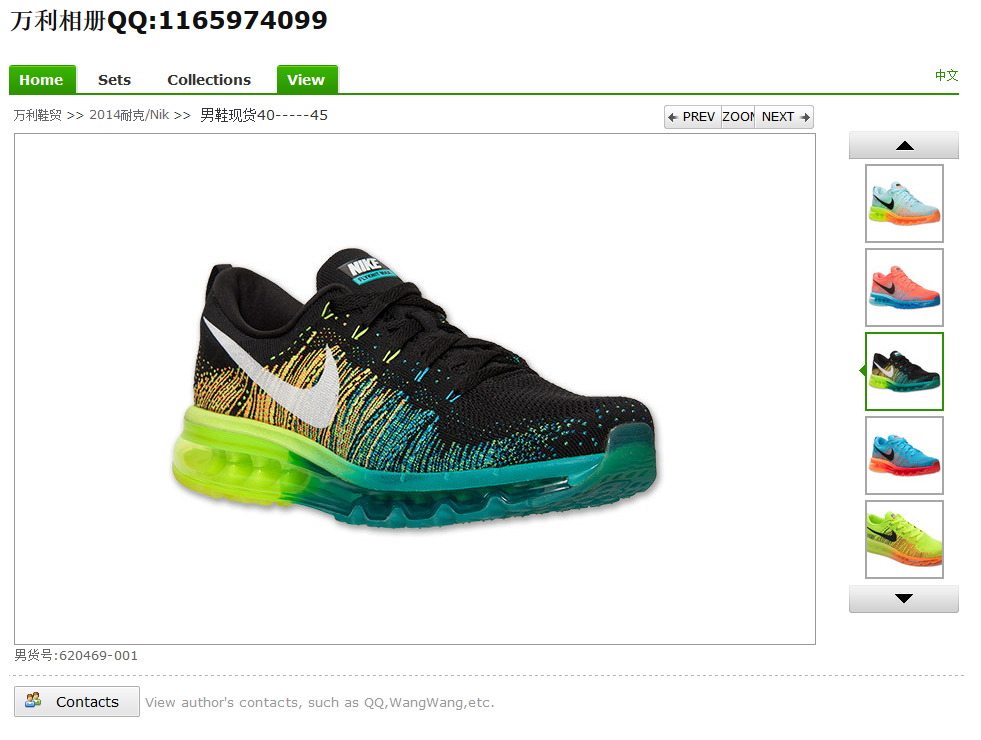This screenshot has width=981, height=740.
Task: Click the 万利鞋贸 breadcrumb link
Action: click(38, 115)
